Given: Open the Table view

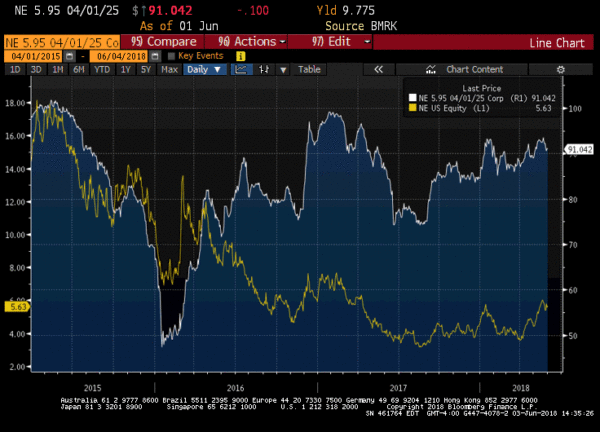Looking at the screenshot, I should click(x=309, y=70).
